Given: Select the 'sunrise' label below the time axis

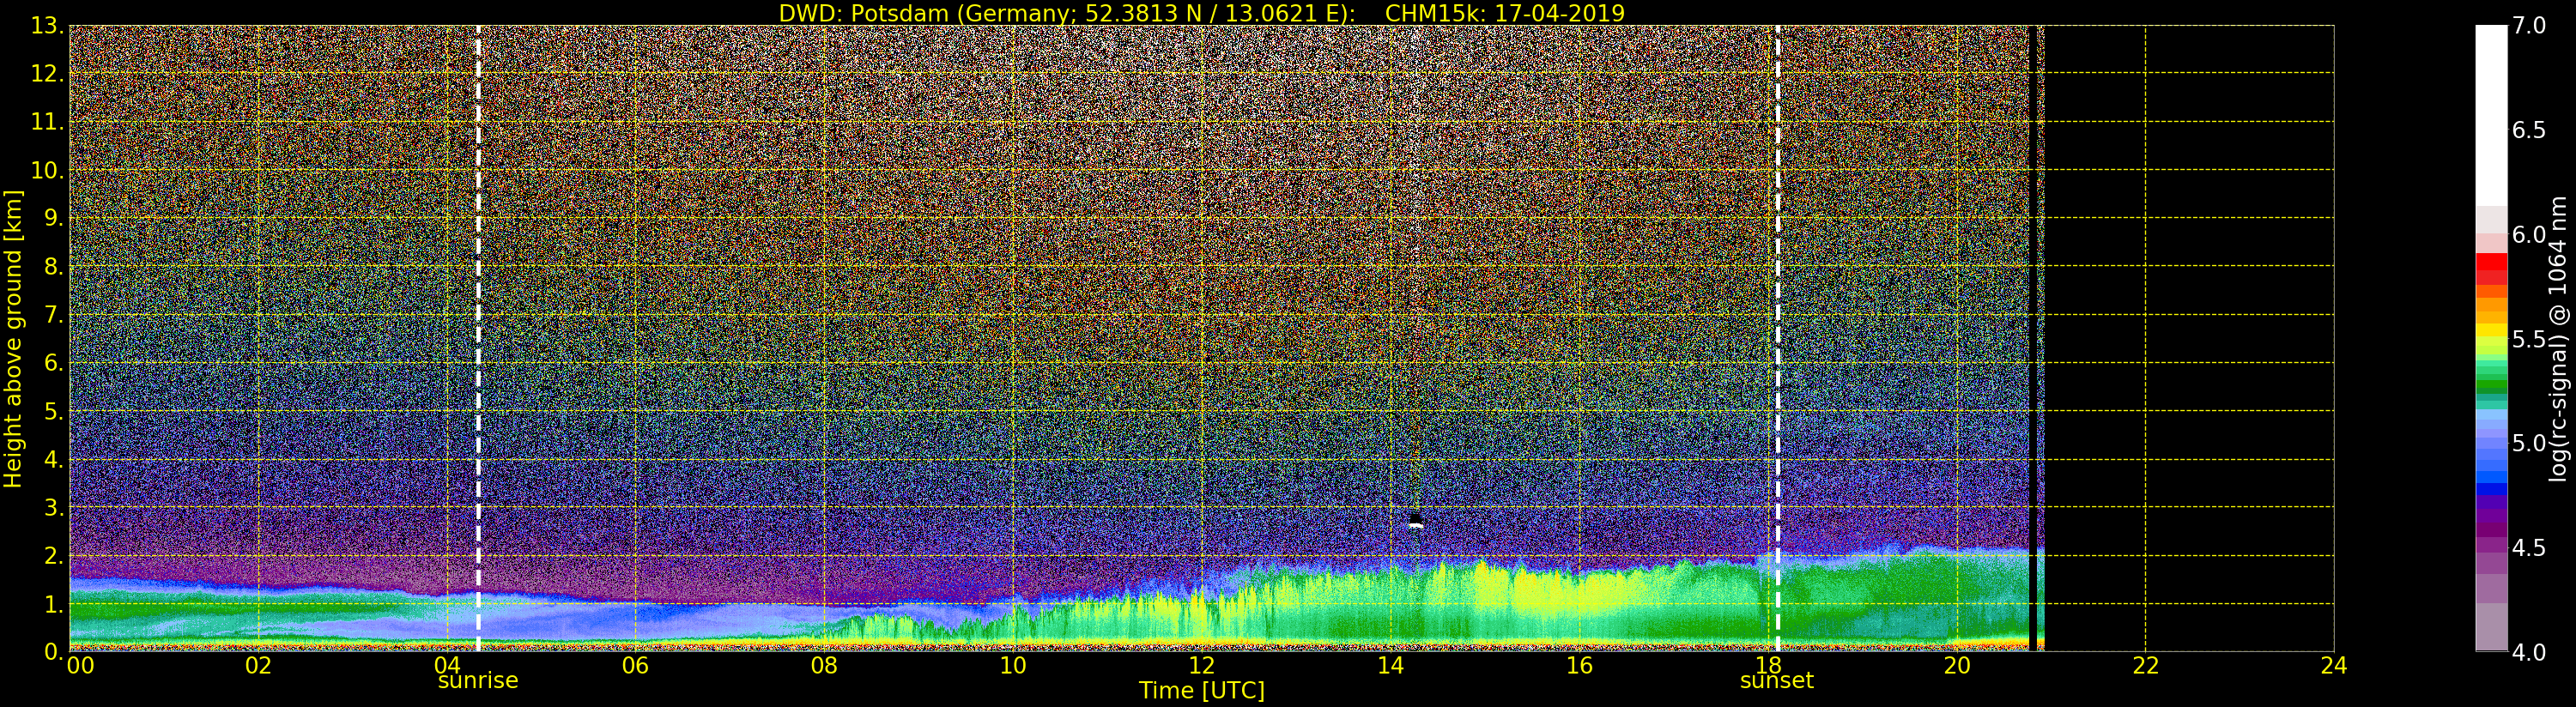Looking at the screenshot, I should (478, 681).
